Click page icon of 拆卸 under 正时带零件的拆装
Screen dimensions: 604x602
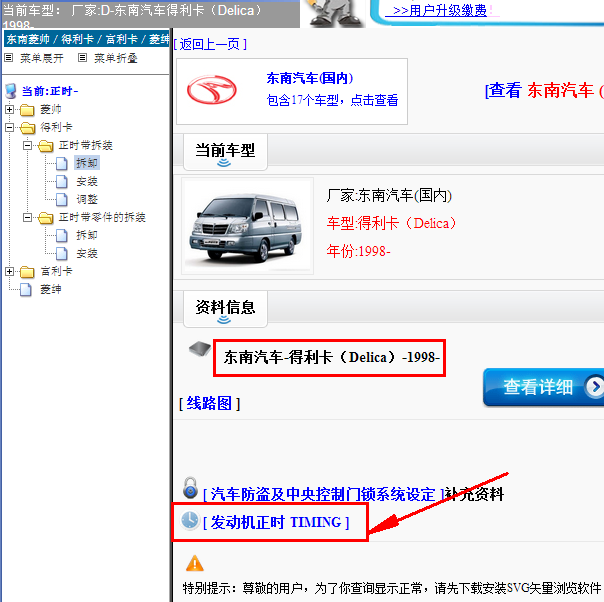(x=62, y=235)
